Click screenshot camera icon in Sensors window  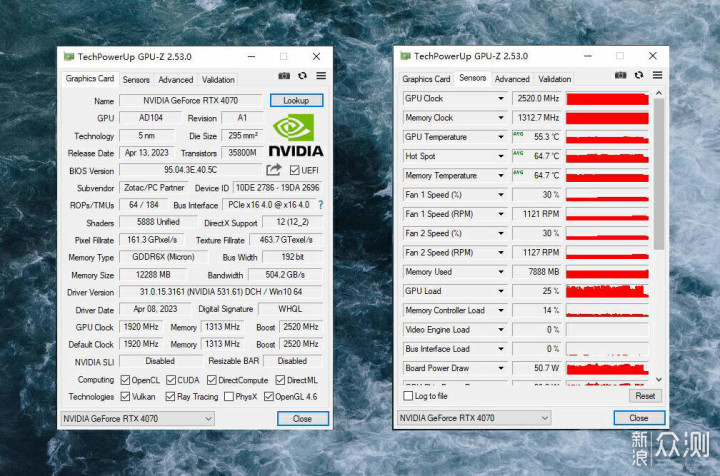pos(620,75)
